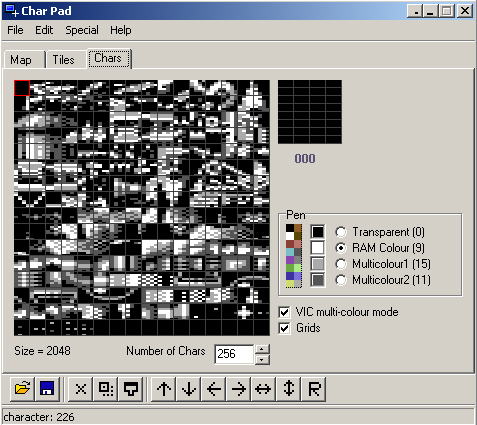Click the shift up arrow icon
The image size is (477, 425).
click(x=164, y=389)
